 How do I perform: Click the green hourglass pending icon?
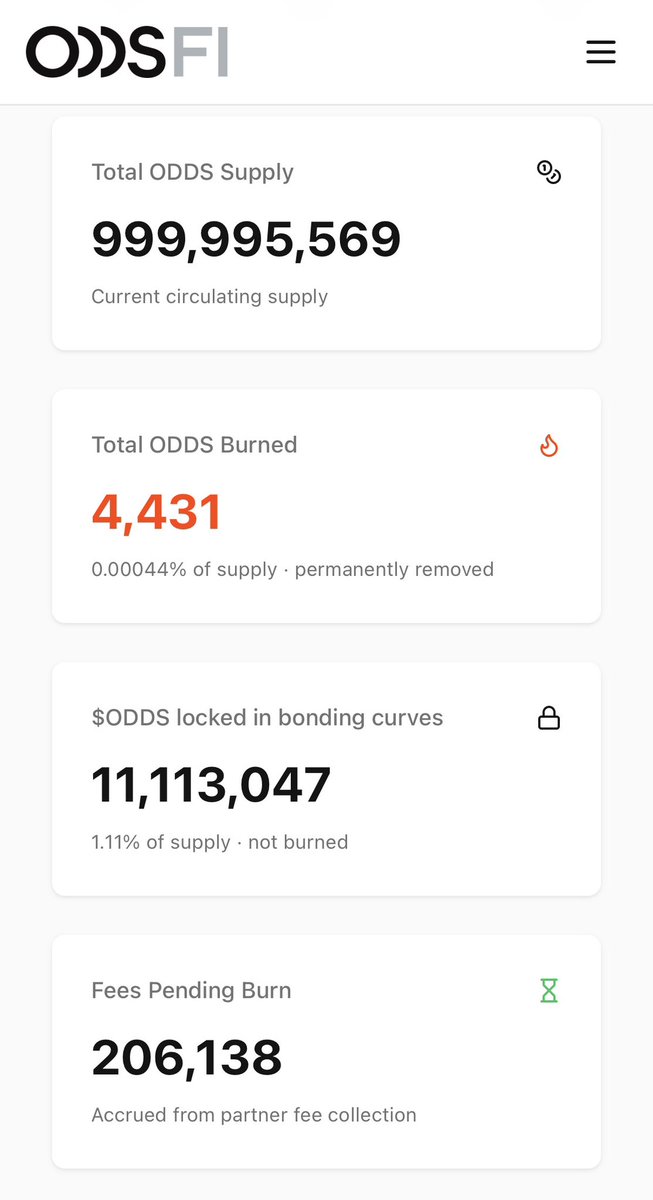tap(549, 991)
